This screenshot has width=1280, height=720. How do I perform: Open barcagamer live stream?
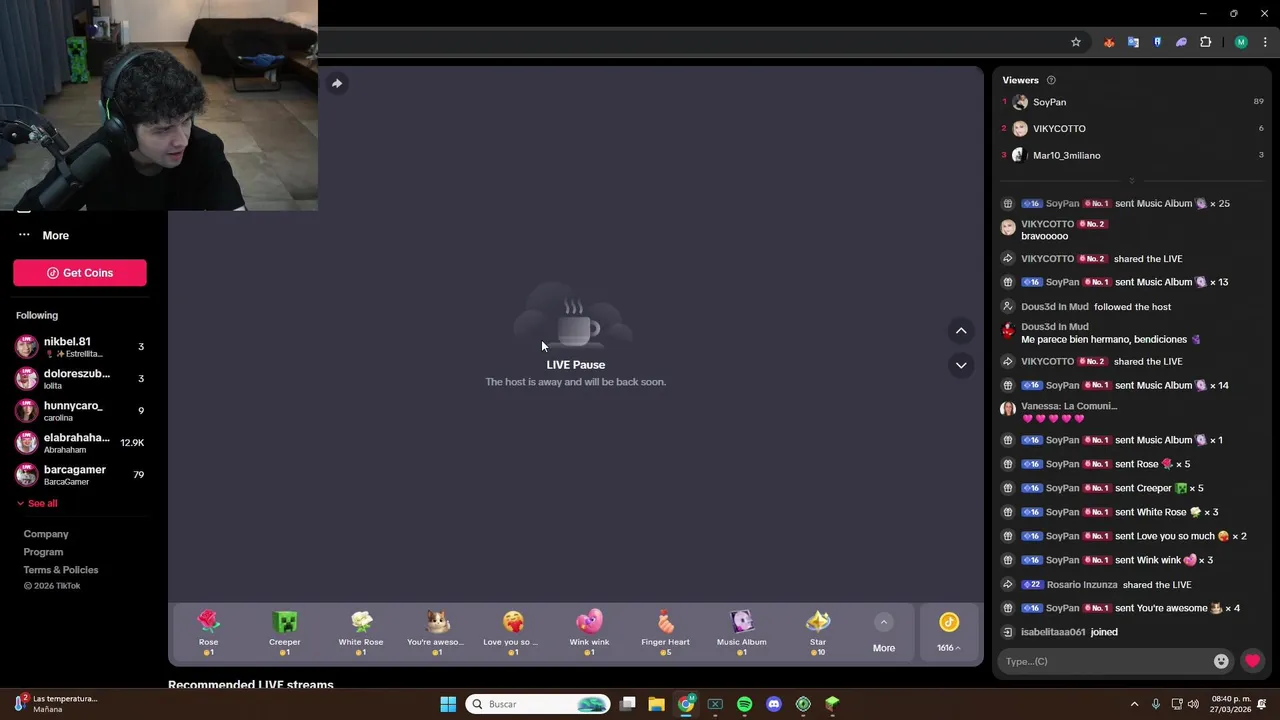[x=80, y=475]
